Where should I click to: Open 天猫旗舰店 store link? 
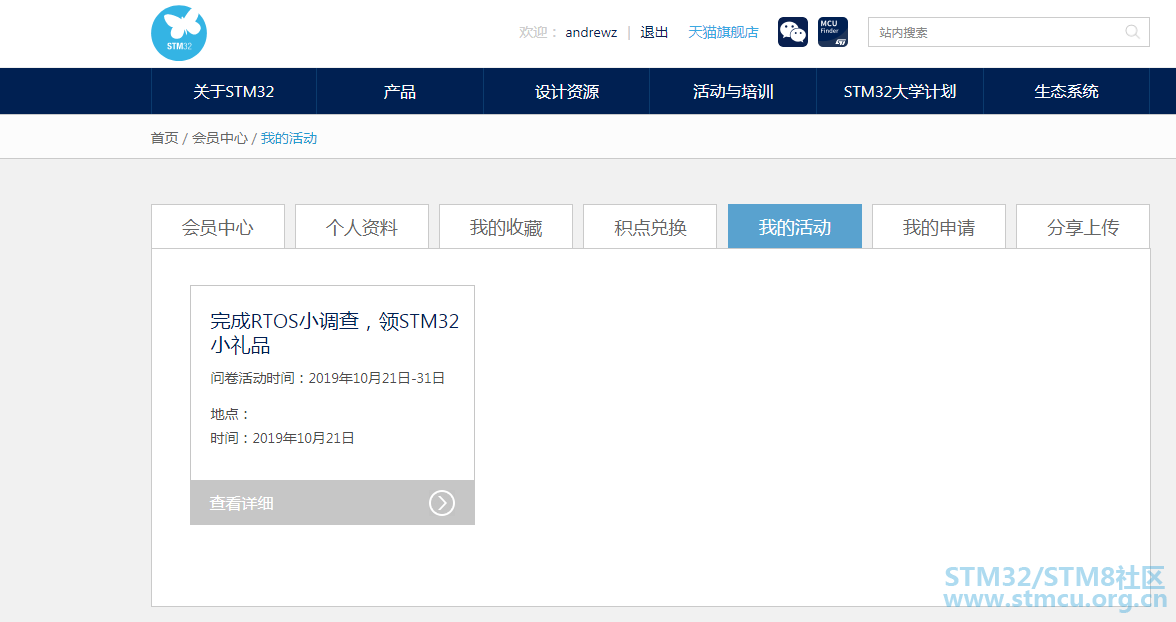(723, 32)
